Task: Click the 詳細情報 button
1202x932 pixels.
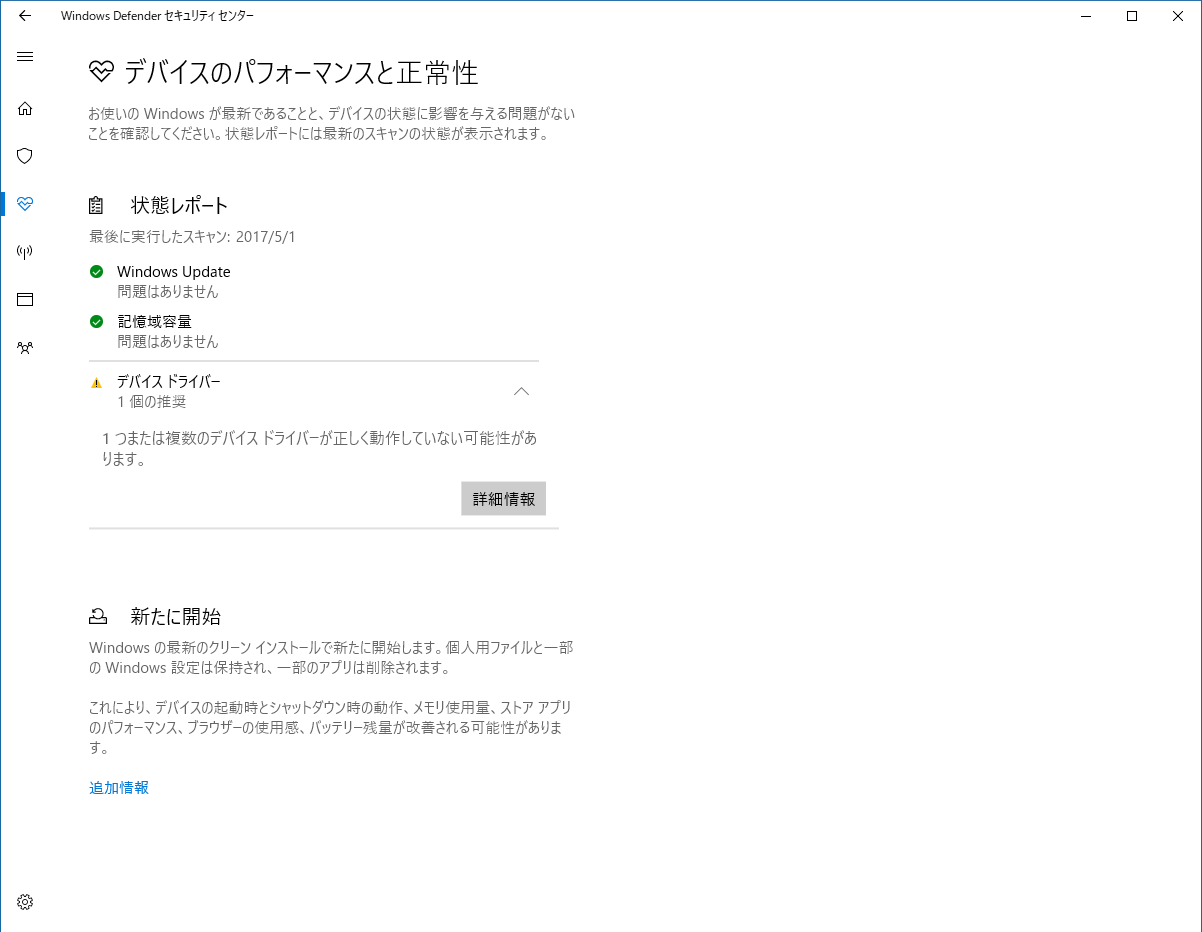Action: 504,499
